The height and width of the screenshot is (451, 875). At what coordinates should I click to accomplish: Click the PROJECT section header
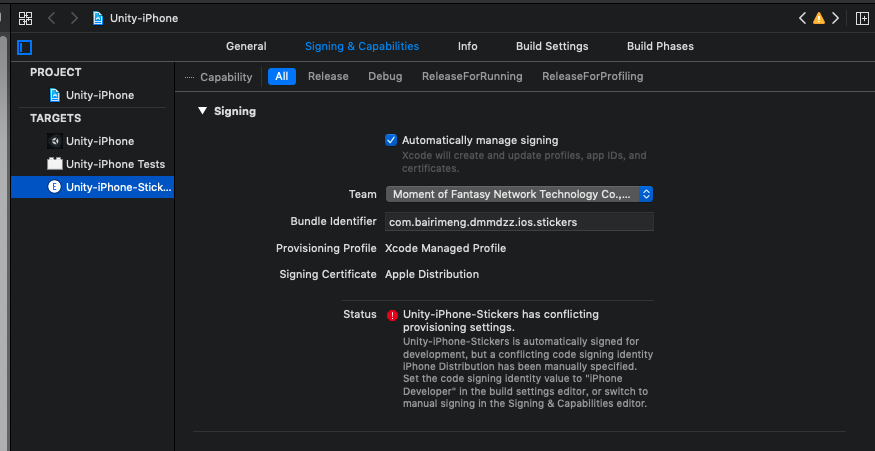coord(56,72)
